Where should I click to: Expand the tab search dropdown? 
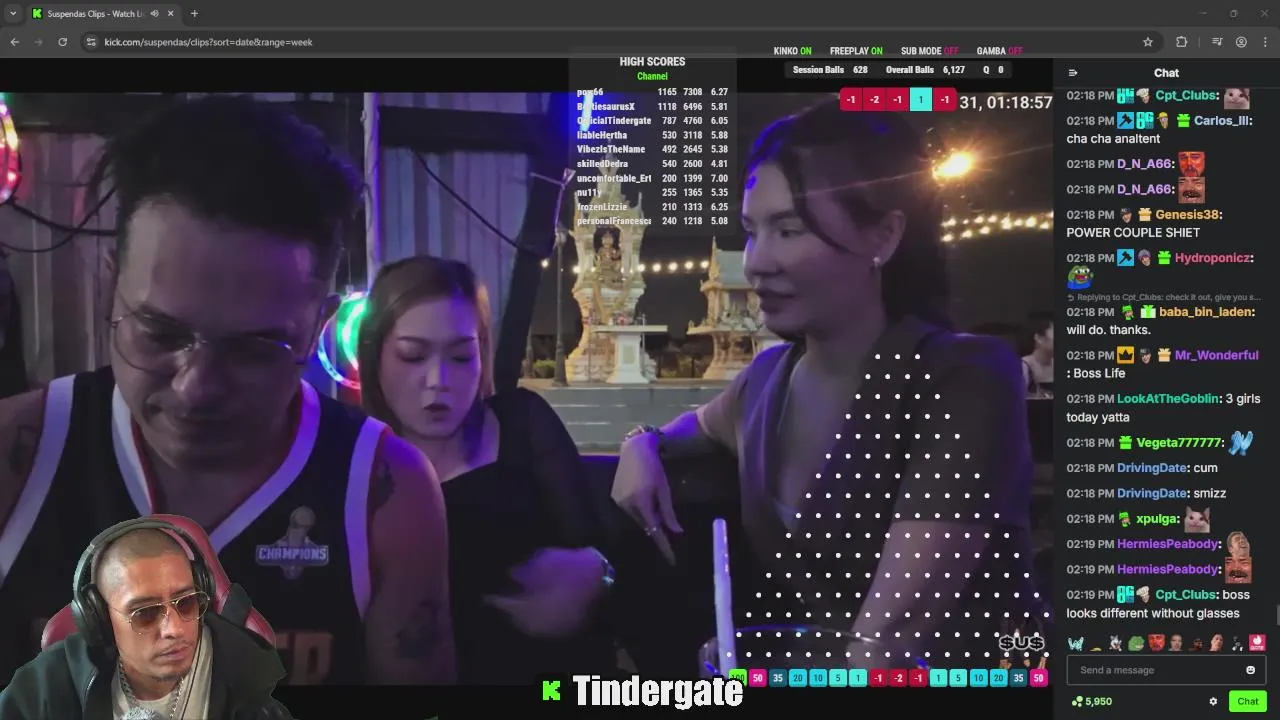[x=11, y=14]
